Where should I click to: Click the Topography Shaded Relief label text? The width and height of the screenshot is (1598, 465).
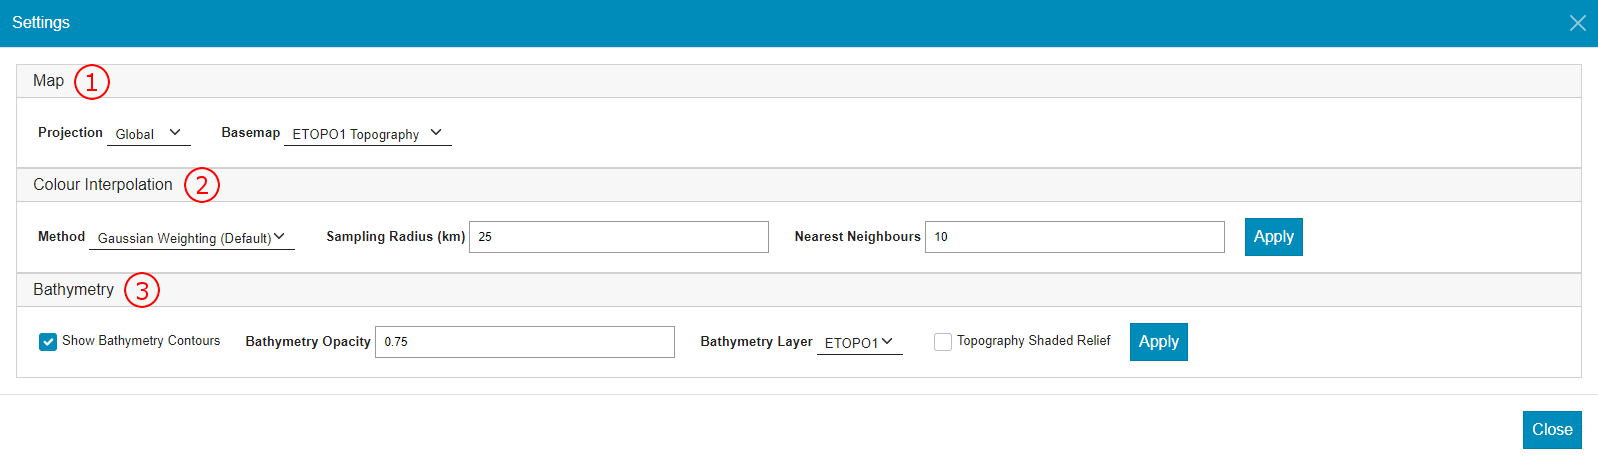(1034, 341)
